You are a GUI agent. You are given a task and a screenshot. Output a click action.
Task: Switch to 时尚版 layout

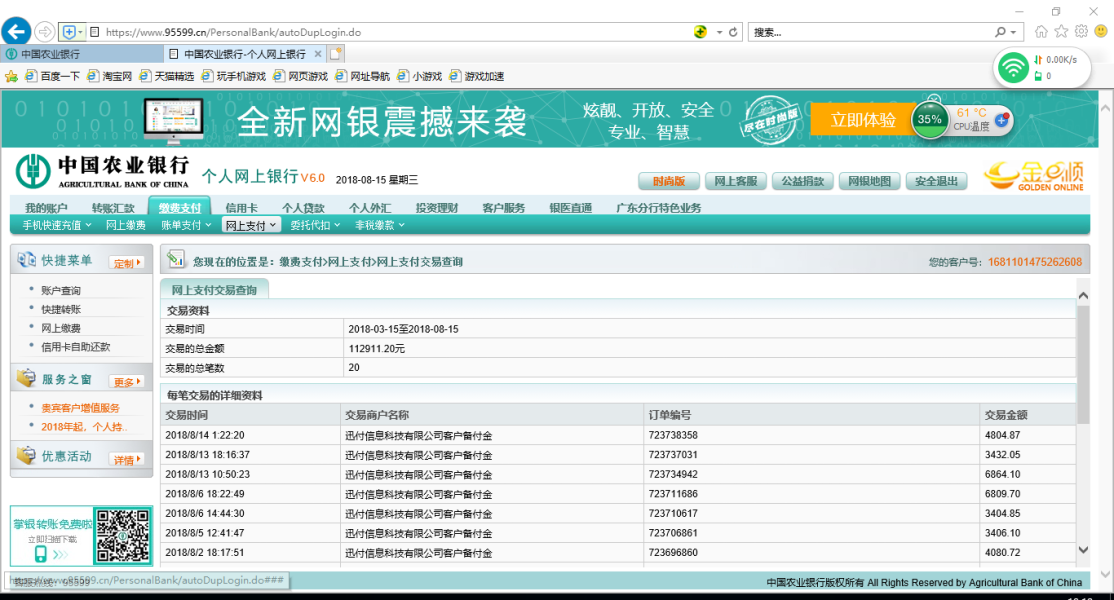pyautogui.click(x=669, y=181)
